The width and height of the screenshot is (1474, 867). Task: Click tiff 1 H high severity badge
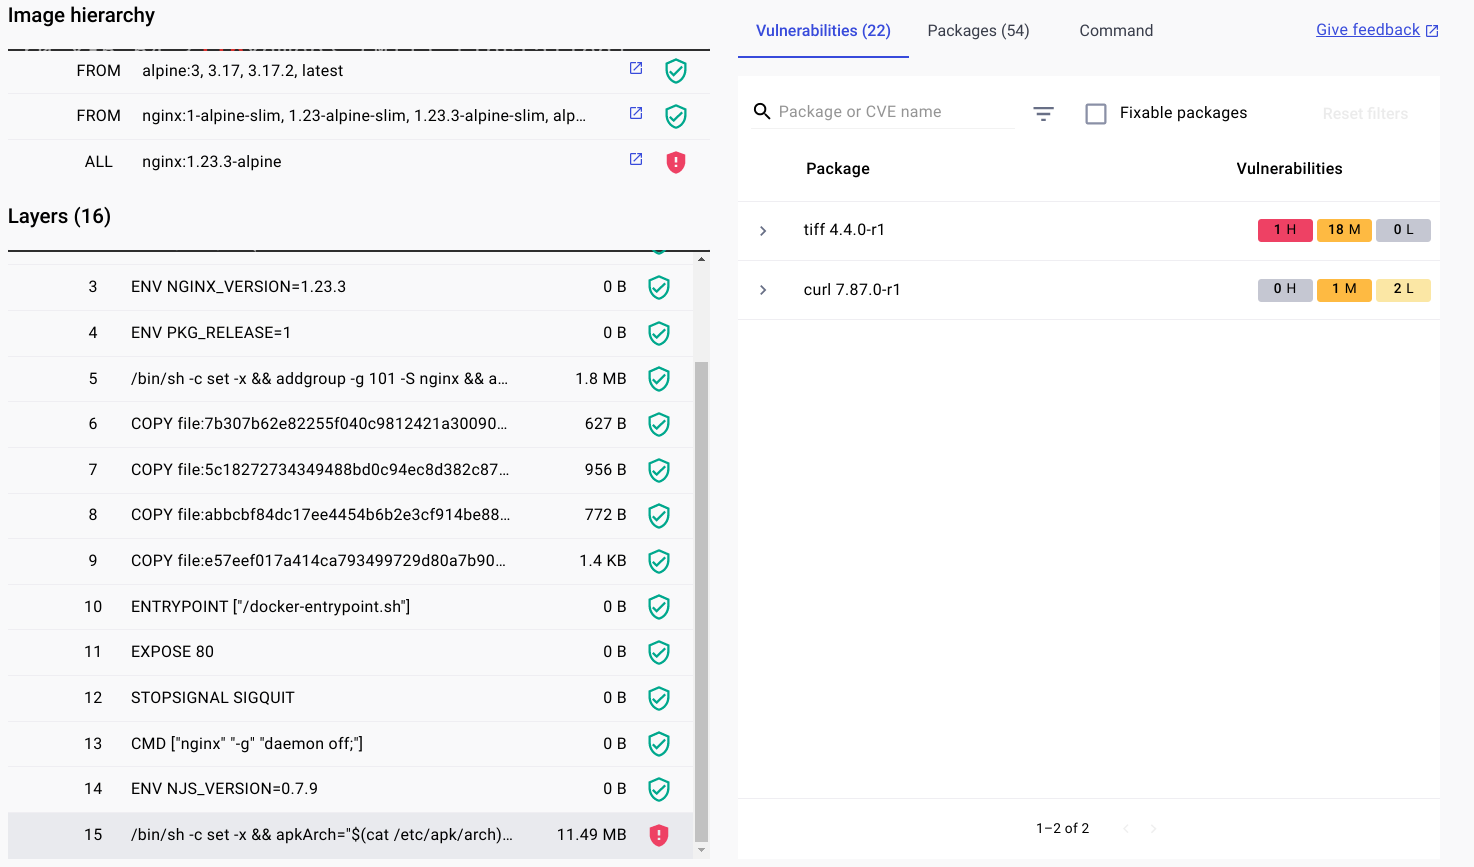click(1285, 230)
